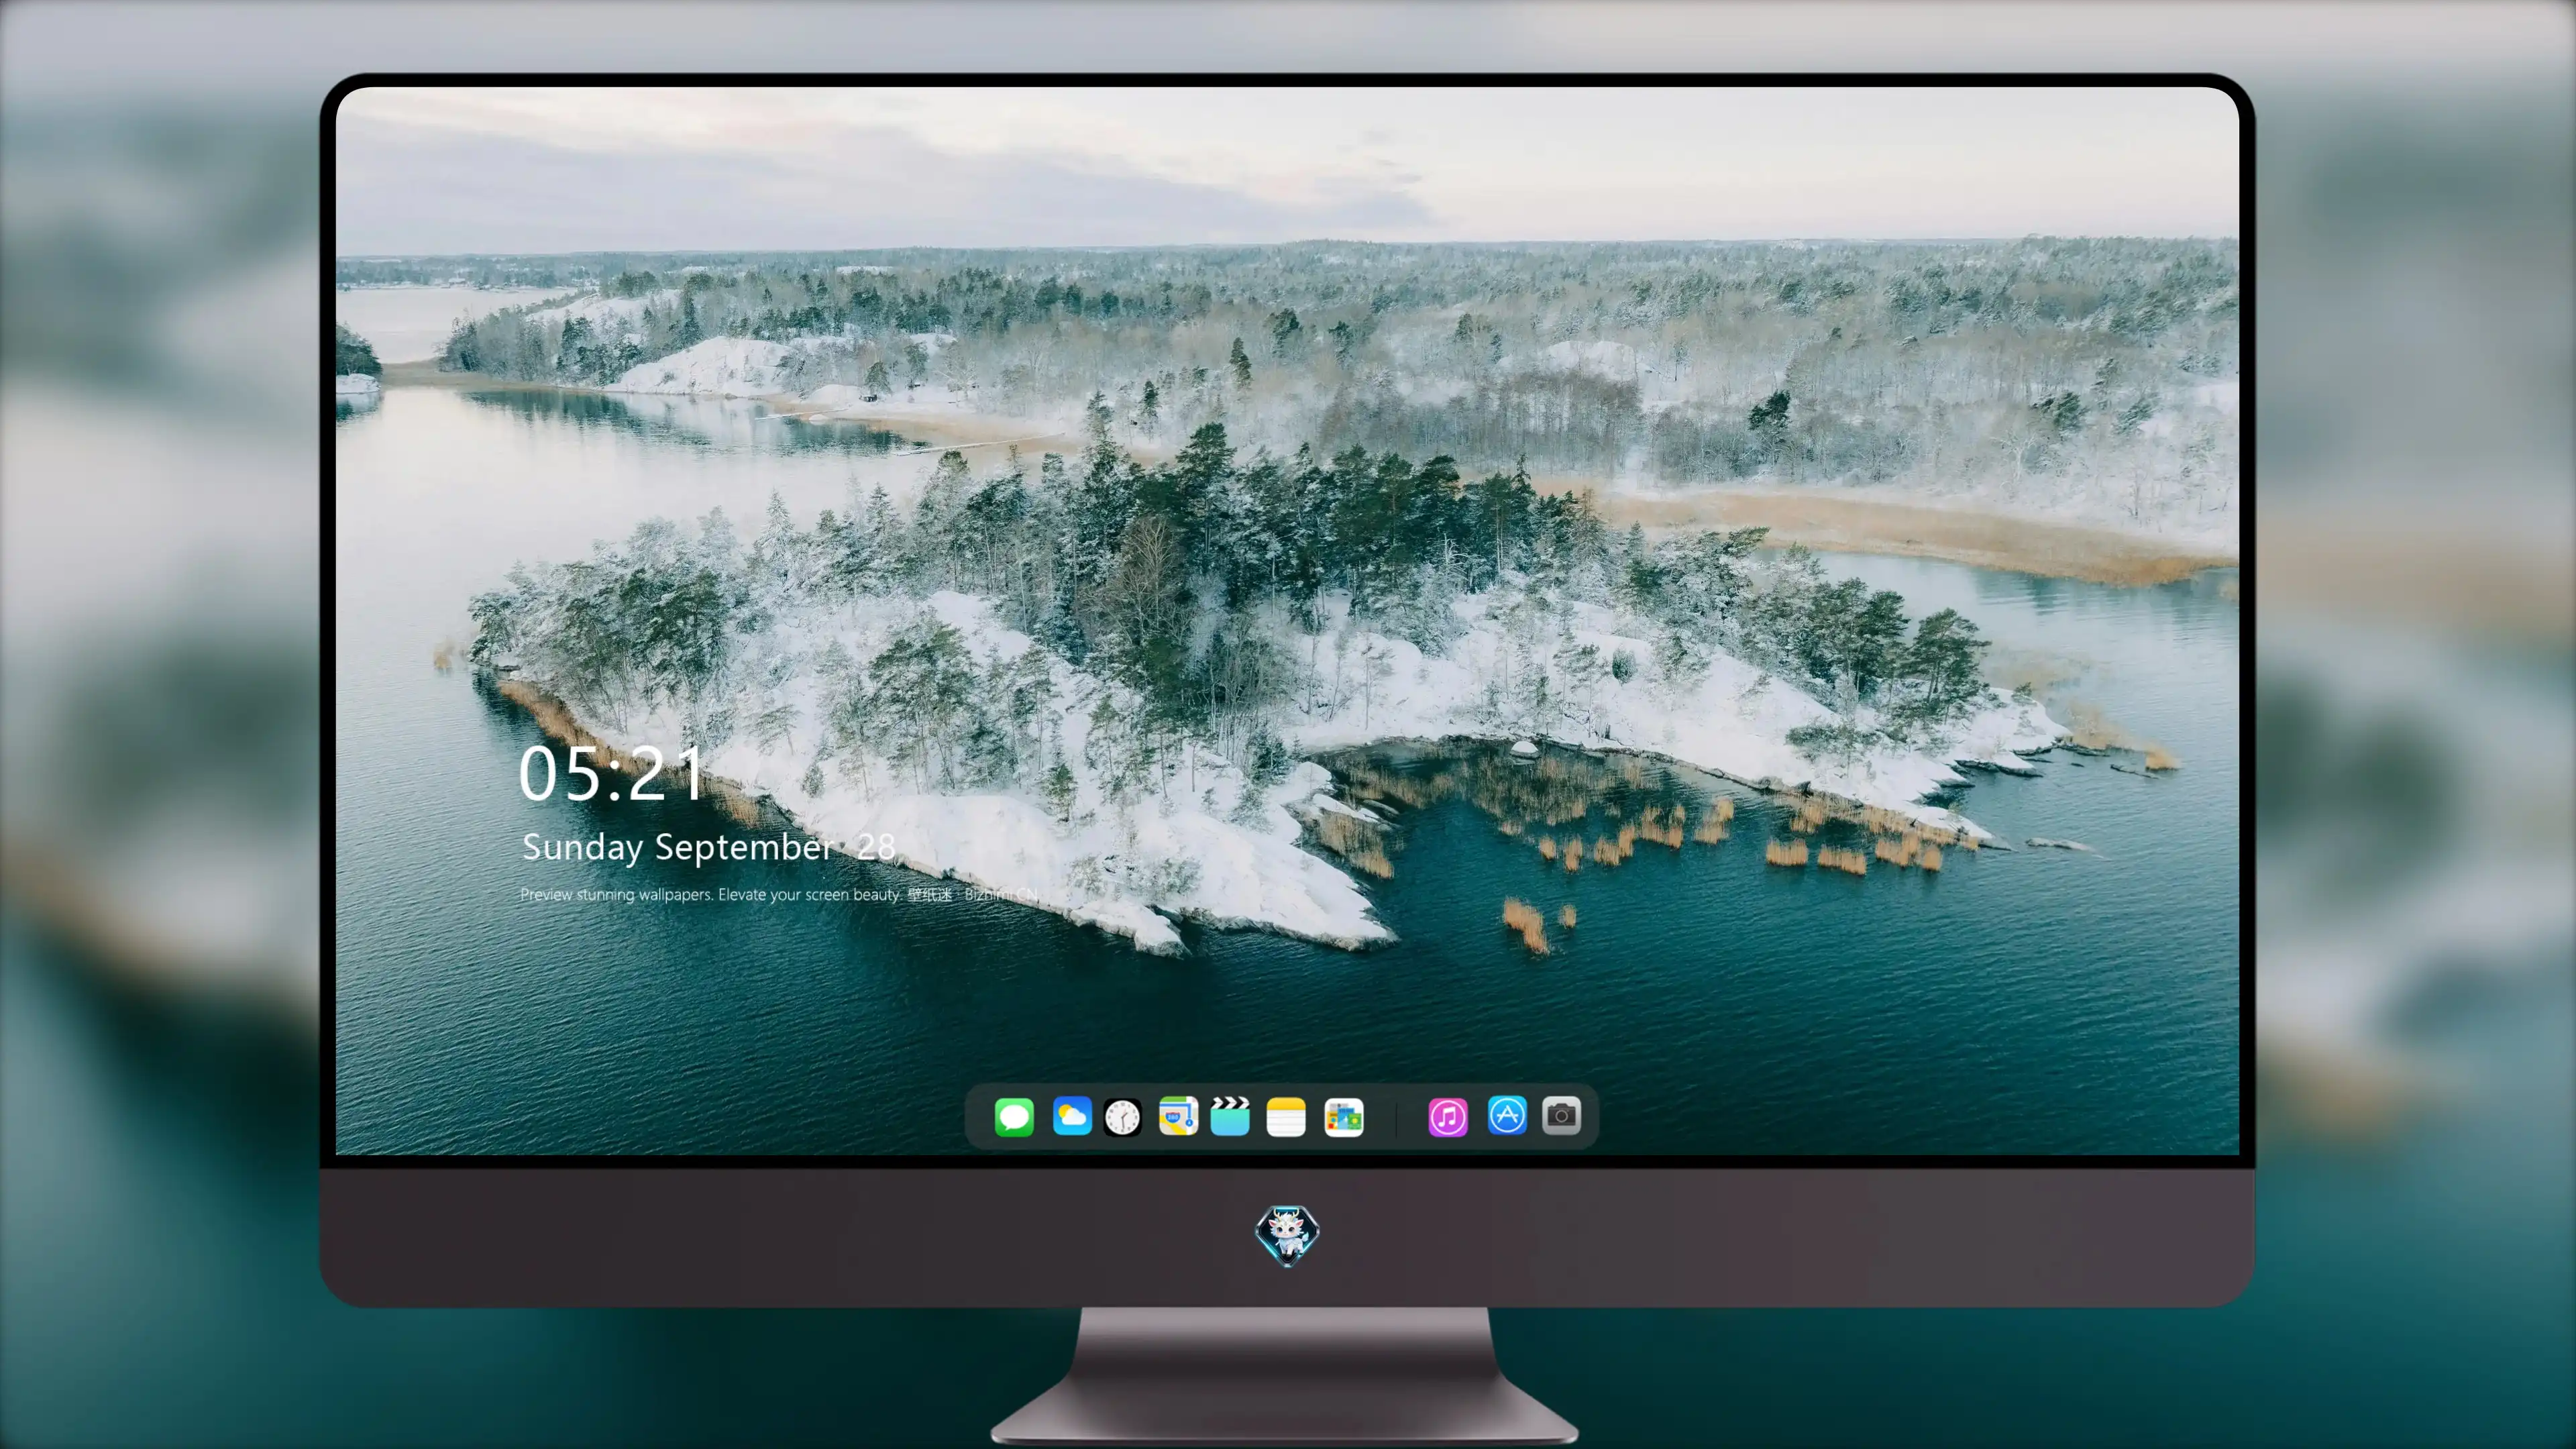This screenshot has height=1449, width=2576.
Task: Launch the pink iTunes music icon
Action: (1448, 1117)
